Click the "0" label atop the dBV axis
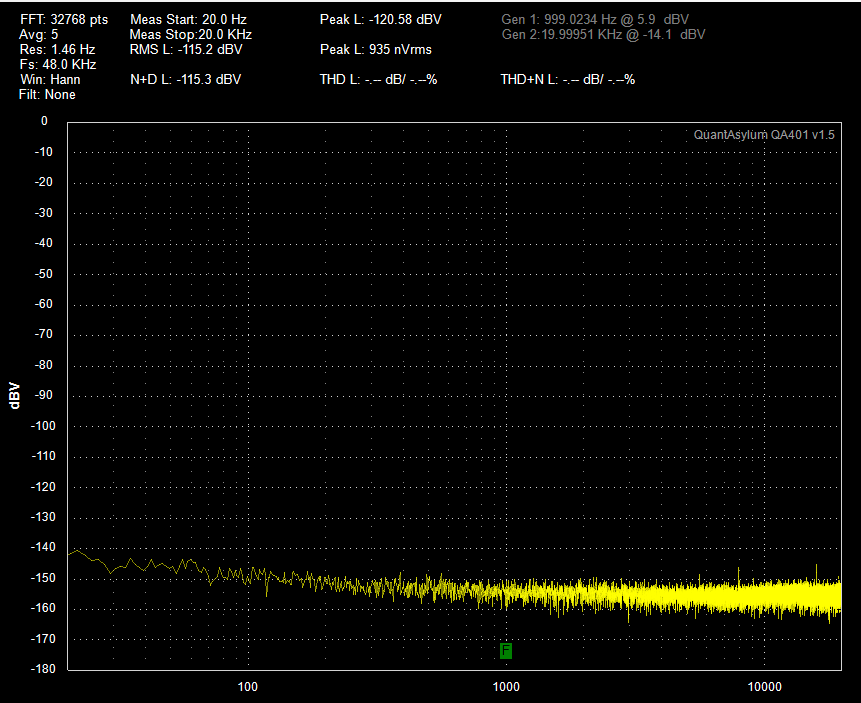Viewport: 861px width, 703px height. click(x=44, y=121)
